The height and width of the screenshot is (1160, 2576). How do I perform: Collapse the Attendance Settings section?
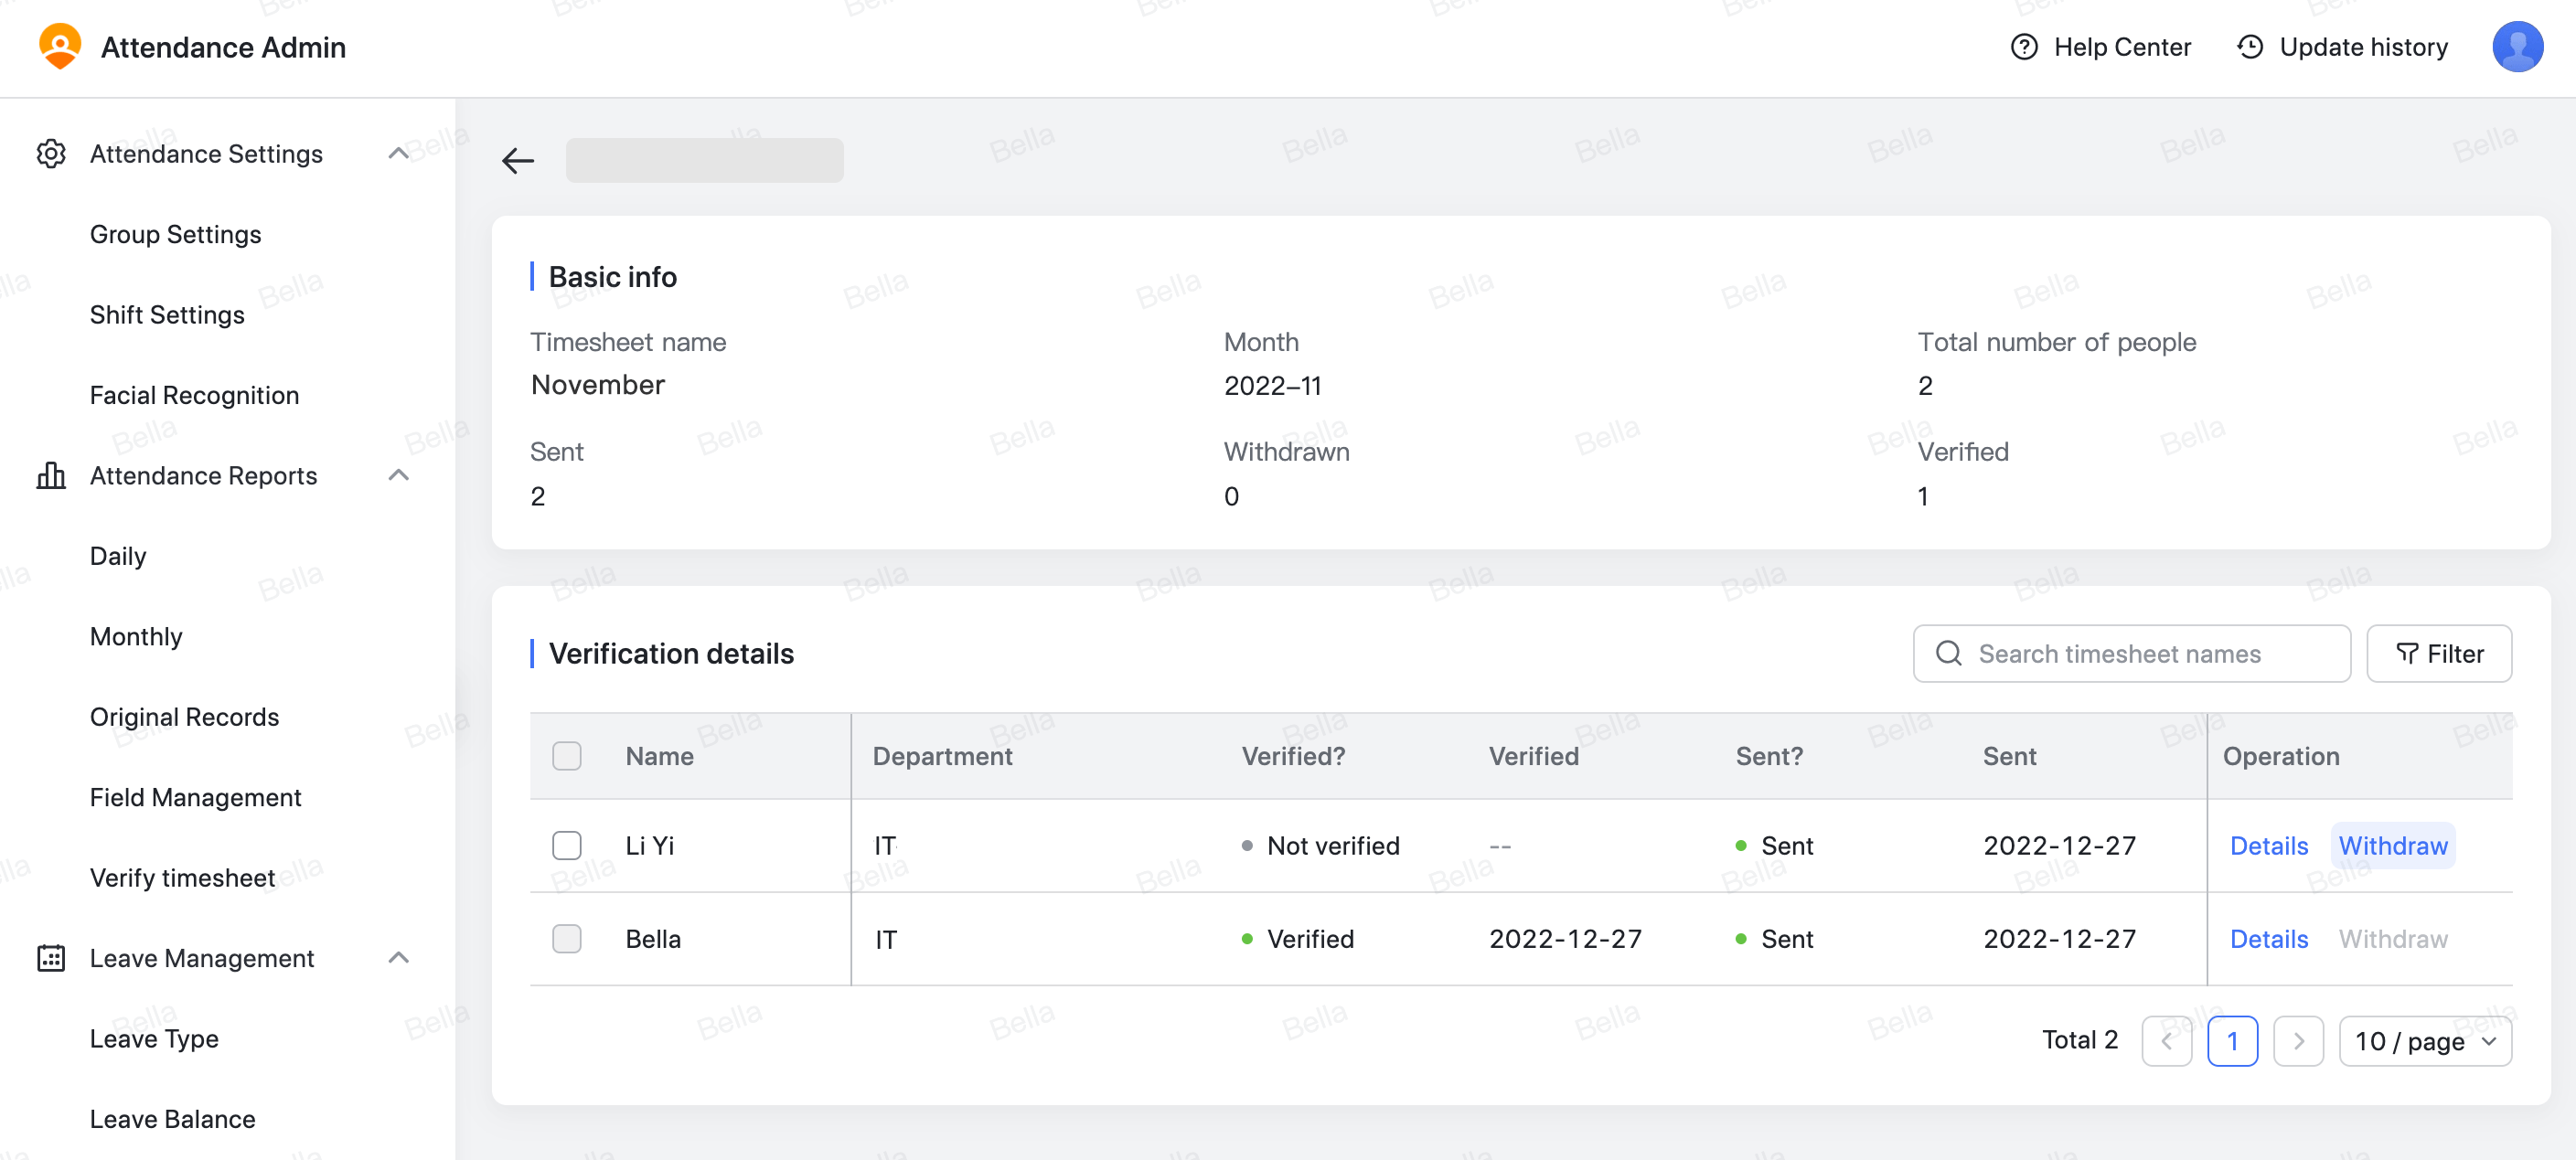[x=398, y=153]
